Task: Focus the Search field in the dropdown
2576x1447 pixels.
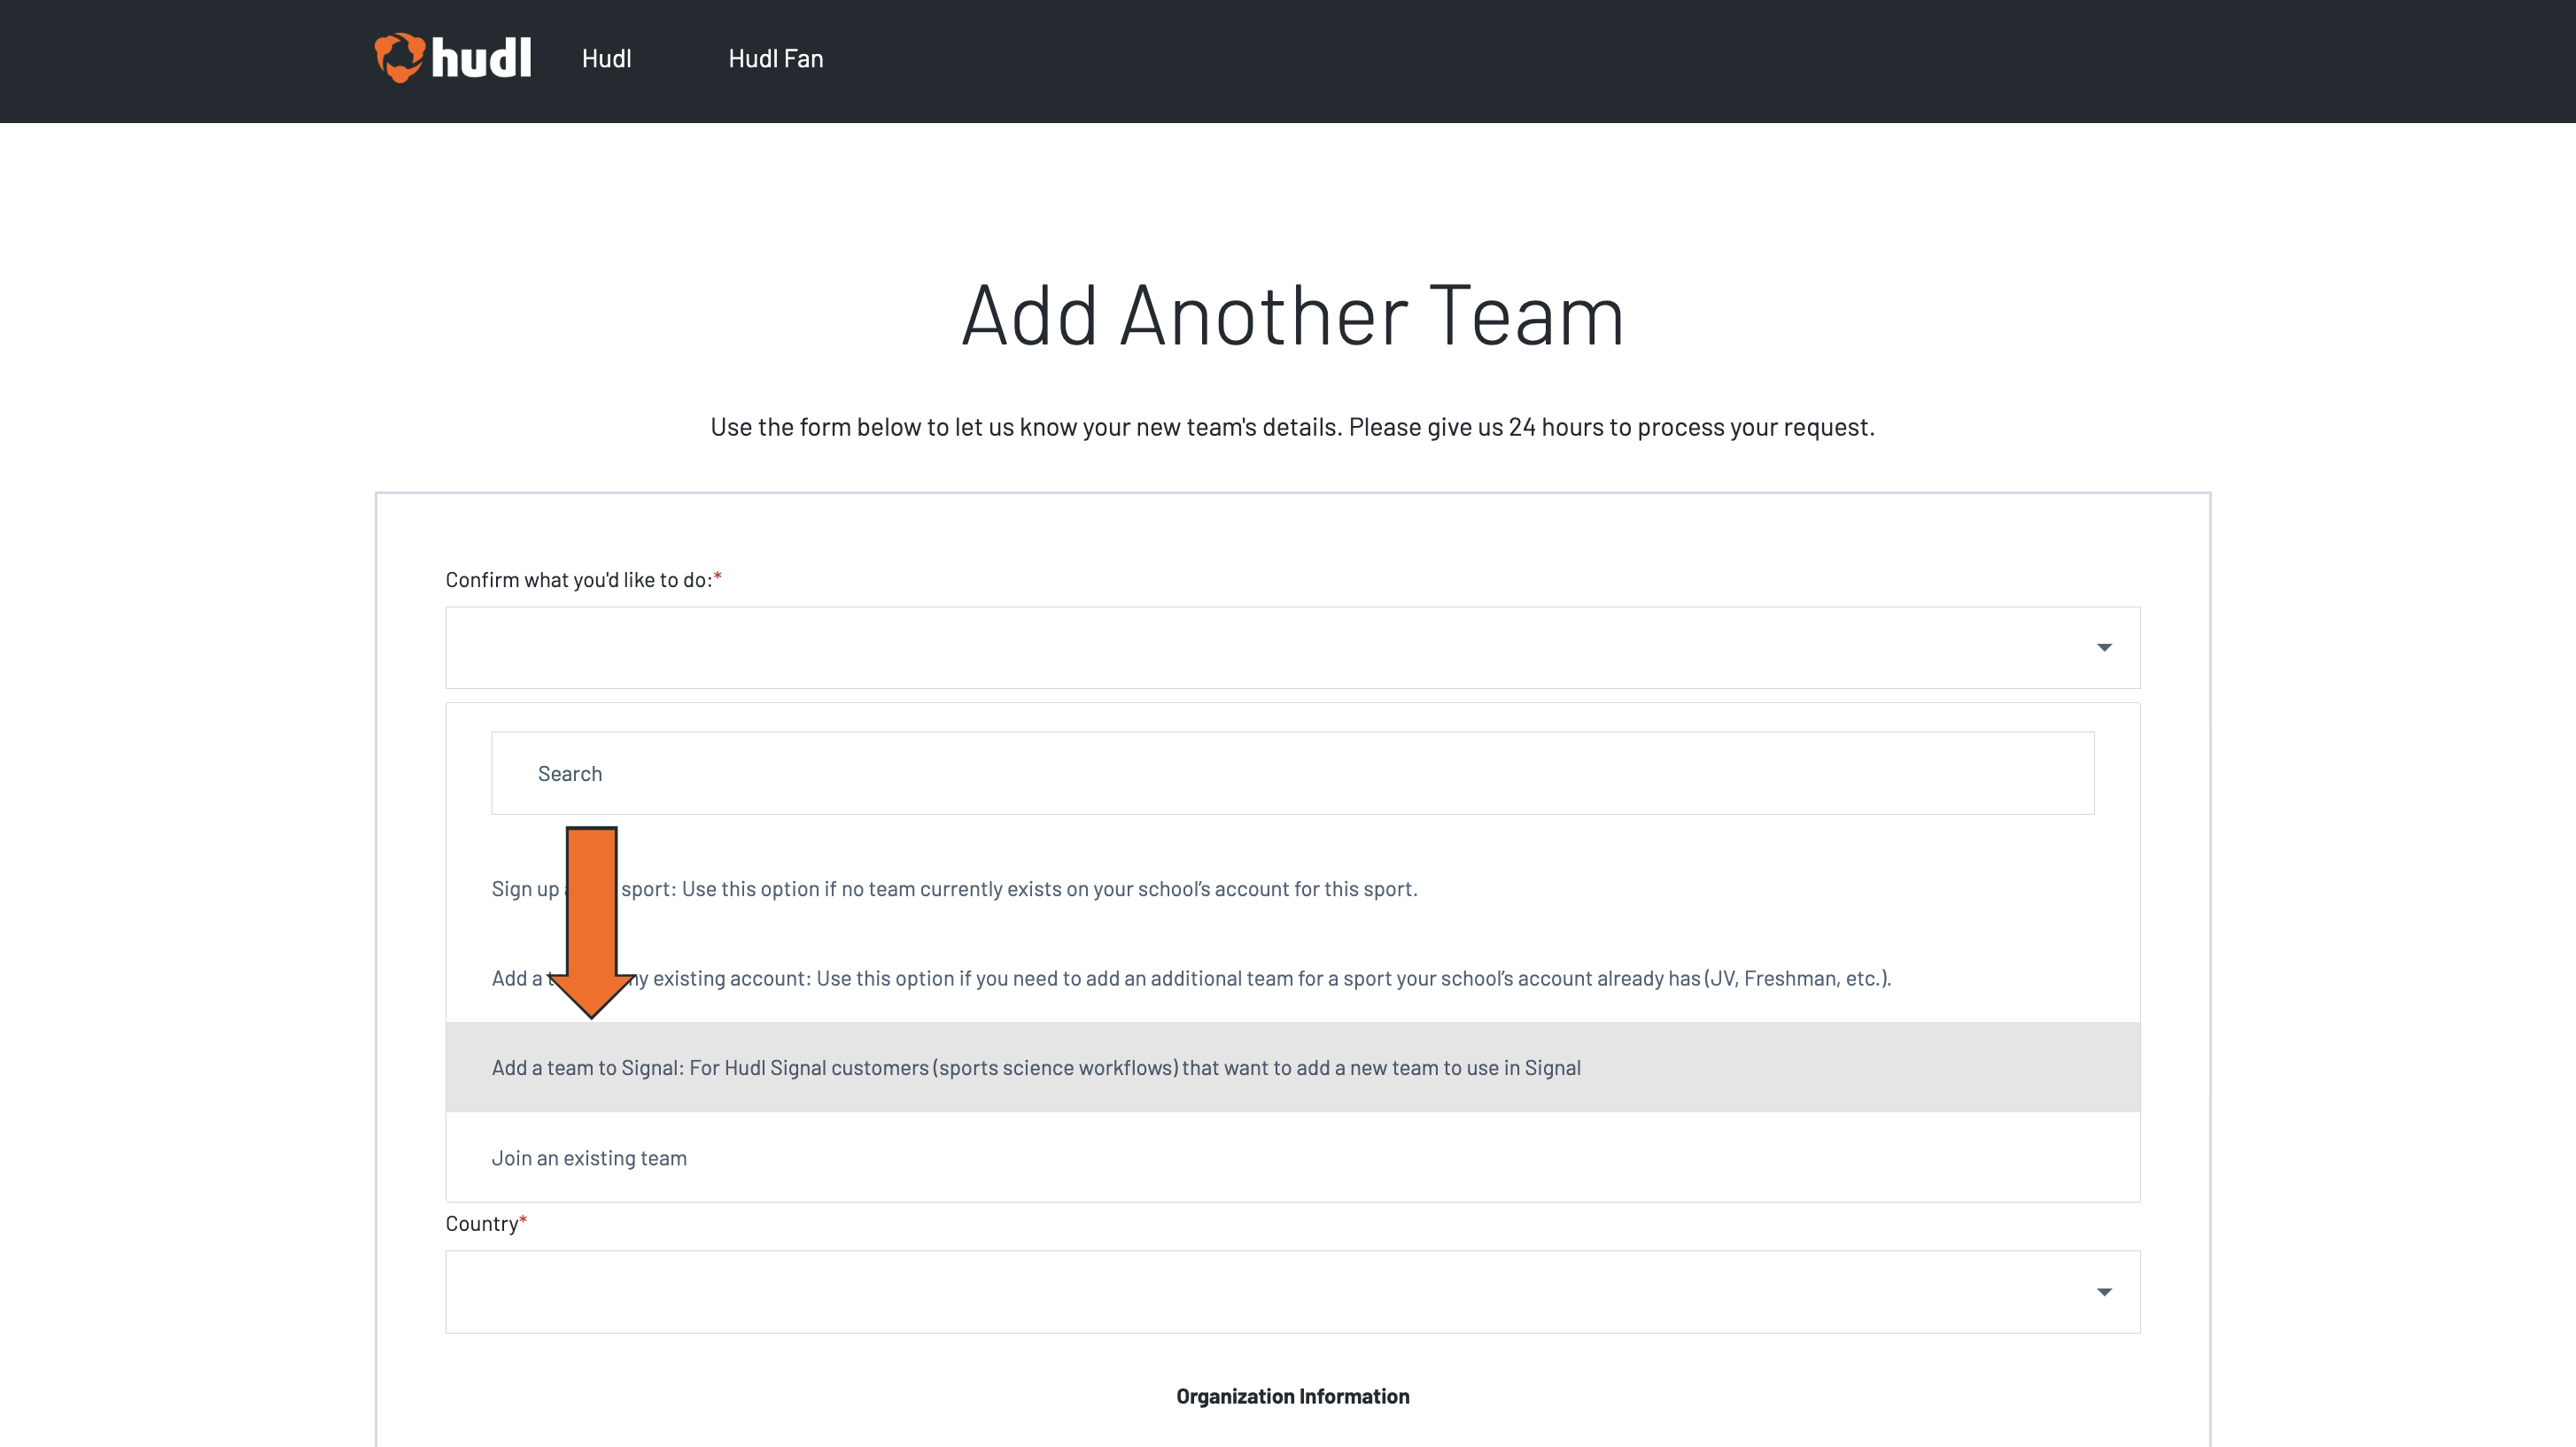Action: click(1292, 773)
